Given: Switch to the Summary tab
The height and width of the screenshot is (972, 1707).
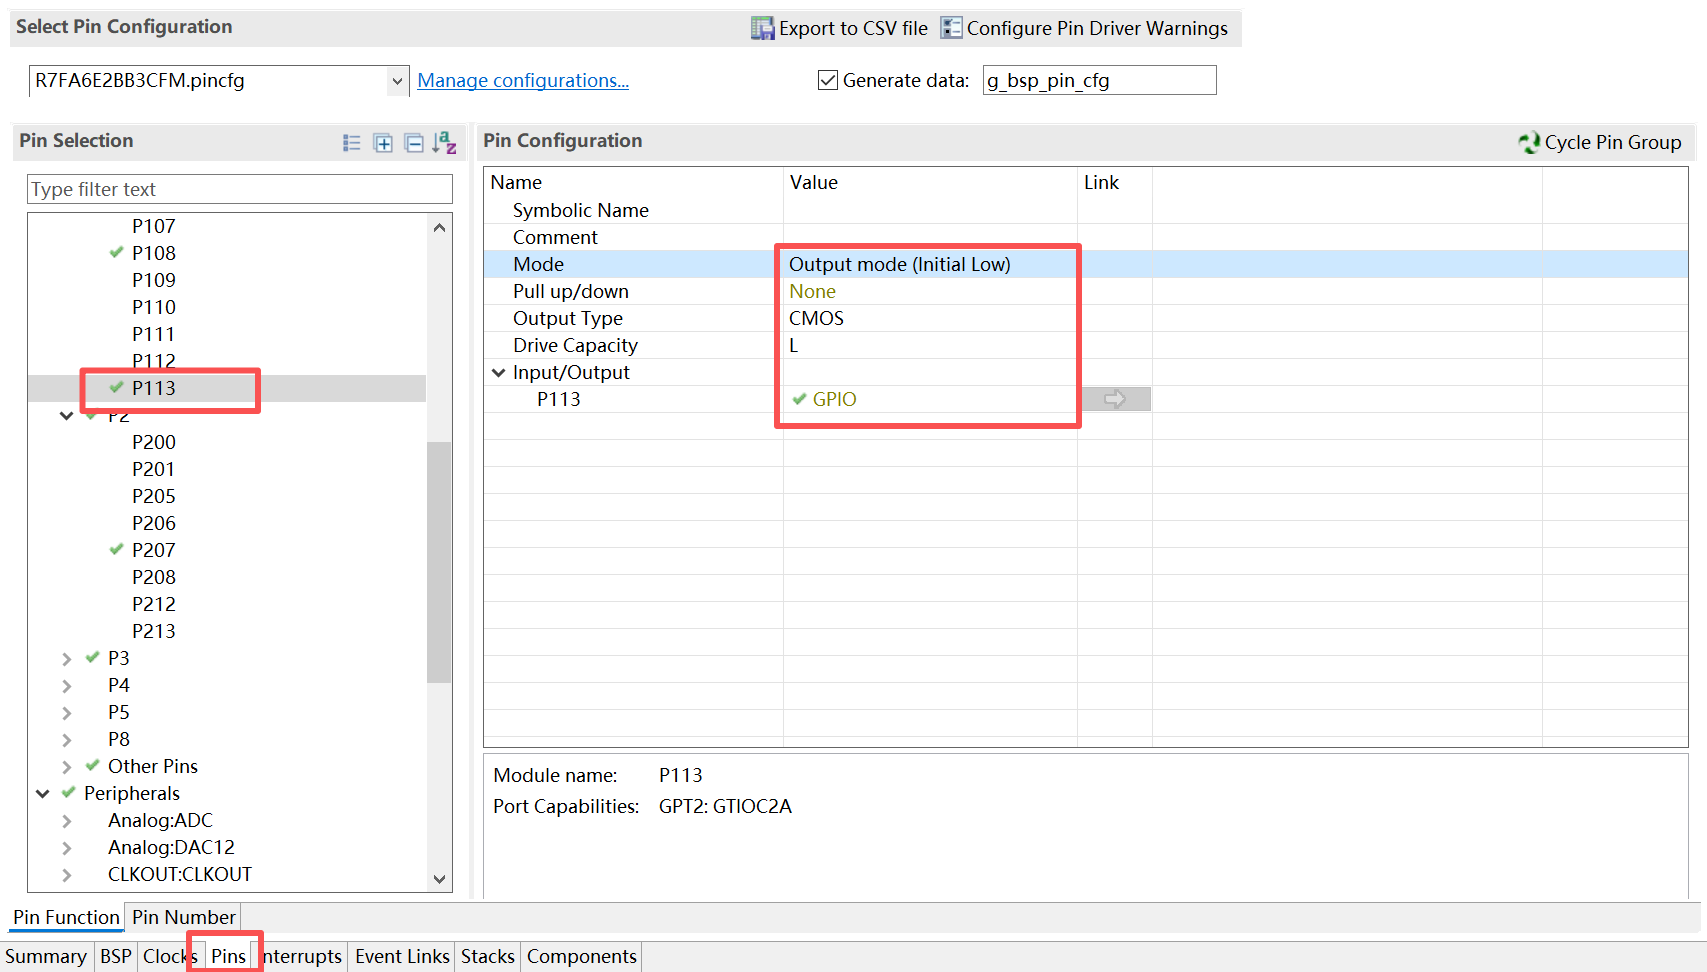Looking at the screenshot, I should pos(46,956).
